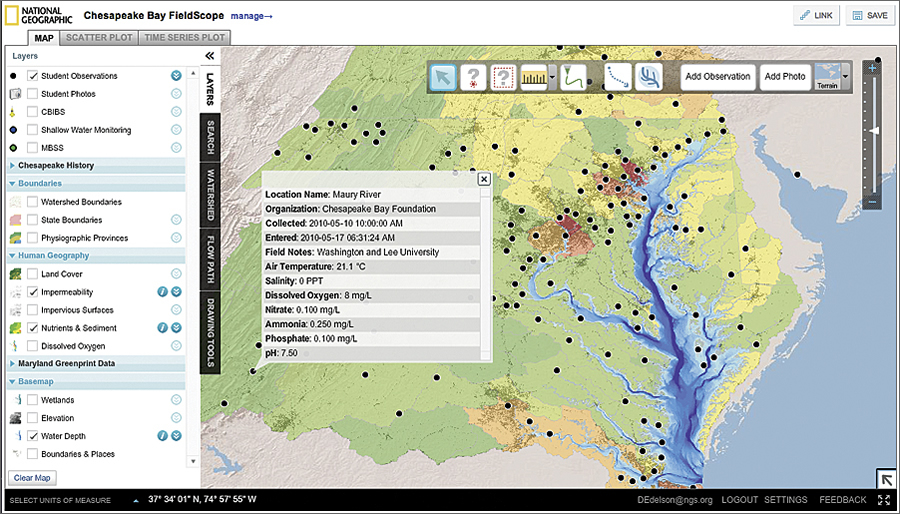Screen dimensions: 900x514
Task: Click LOGOUT link
Action: coord(740,500)
